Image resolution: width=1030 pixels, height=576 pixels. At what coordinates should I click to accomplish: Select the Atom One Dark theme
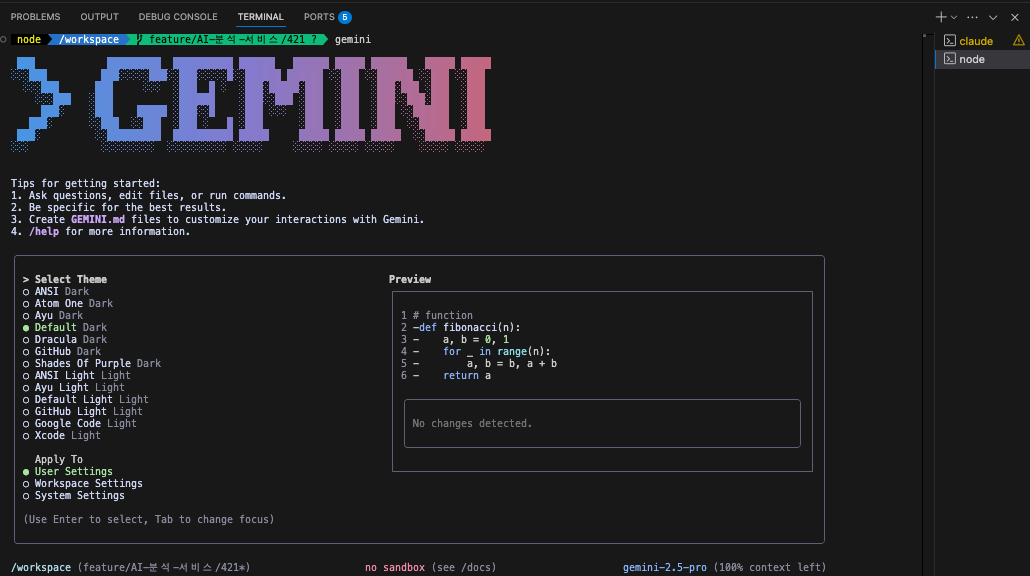point(68,303)
